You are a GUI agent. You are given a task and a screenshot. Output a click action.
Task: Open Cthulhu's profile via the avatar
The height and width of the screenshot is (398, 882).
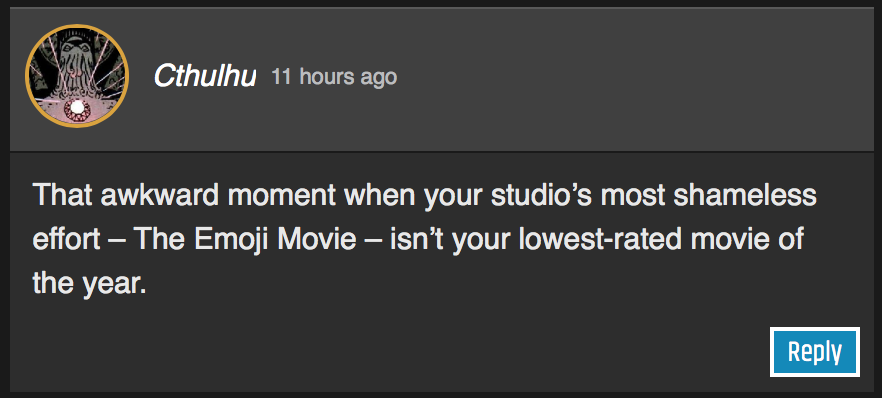(77, 76)
